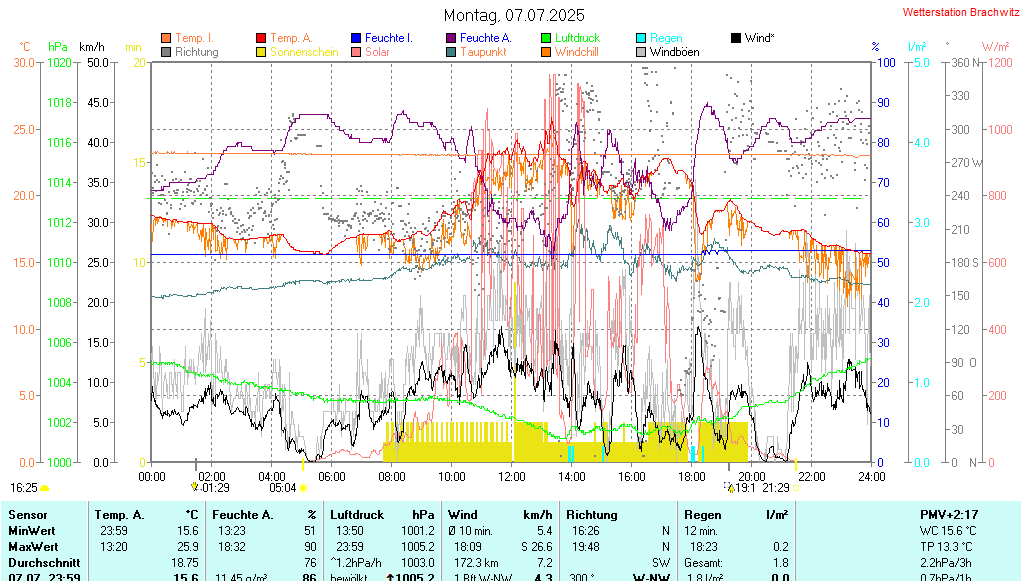1021x581 pixels.
Task: Click the 12:00 mark on time axis
Action: point(512,476)
